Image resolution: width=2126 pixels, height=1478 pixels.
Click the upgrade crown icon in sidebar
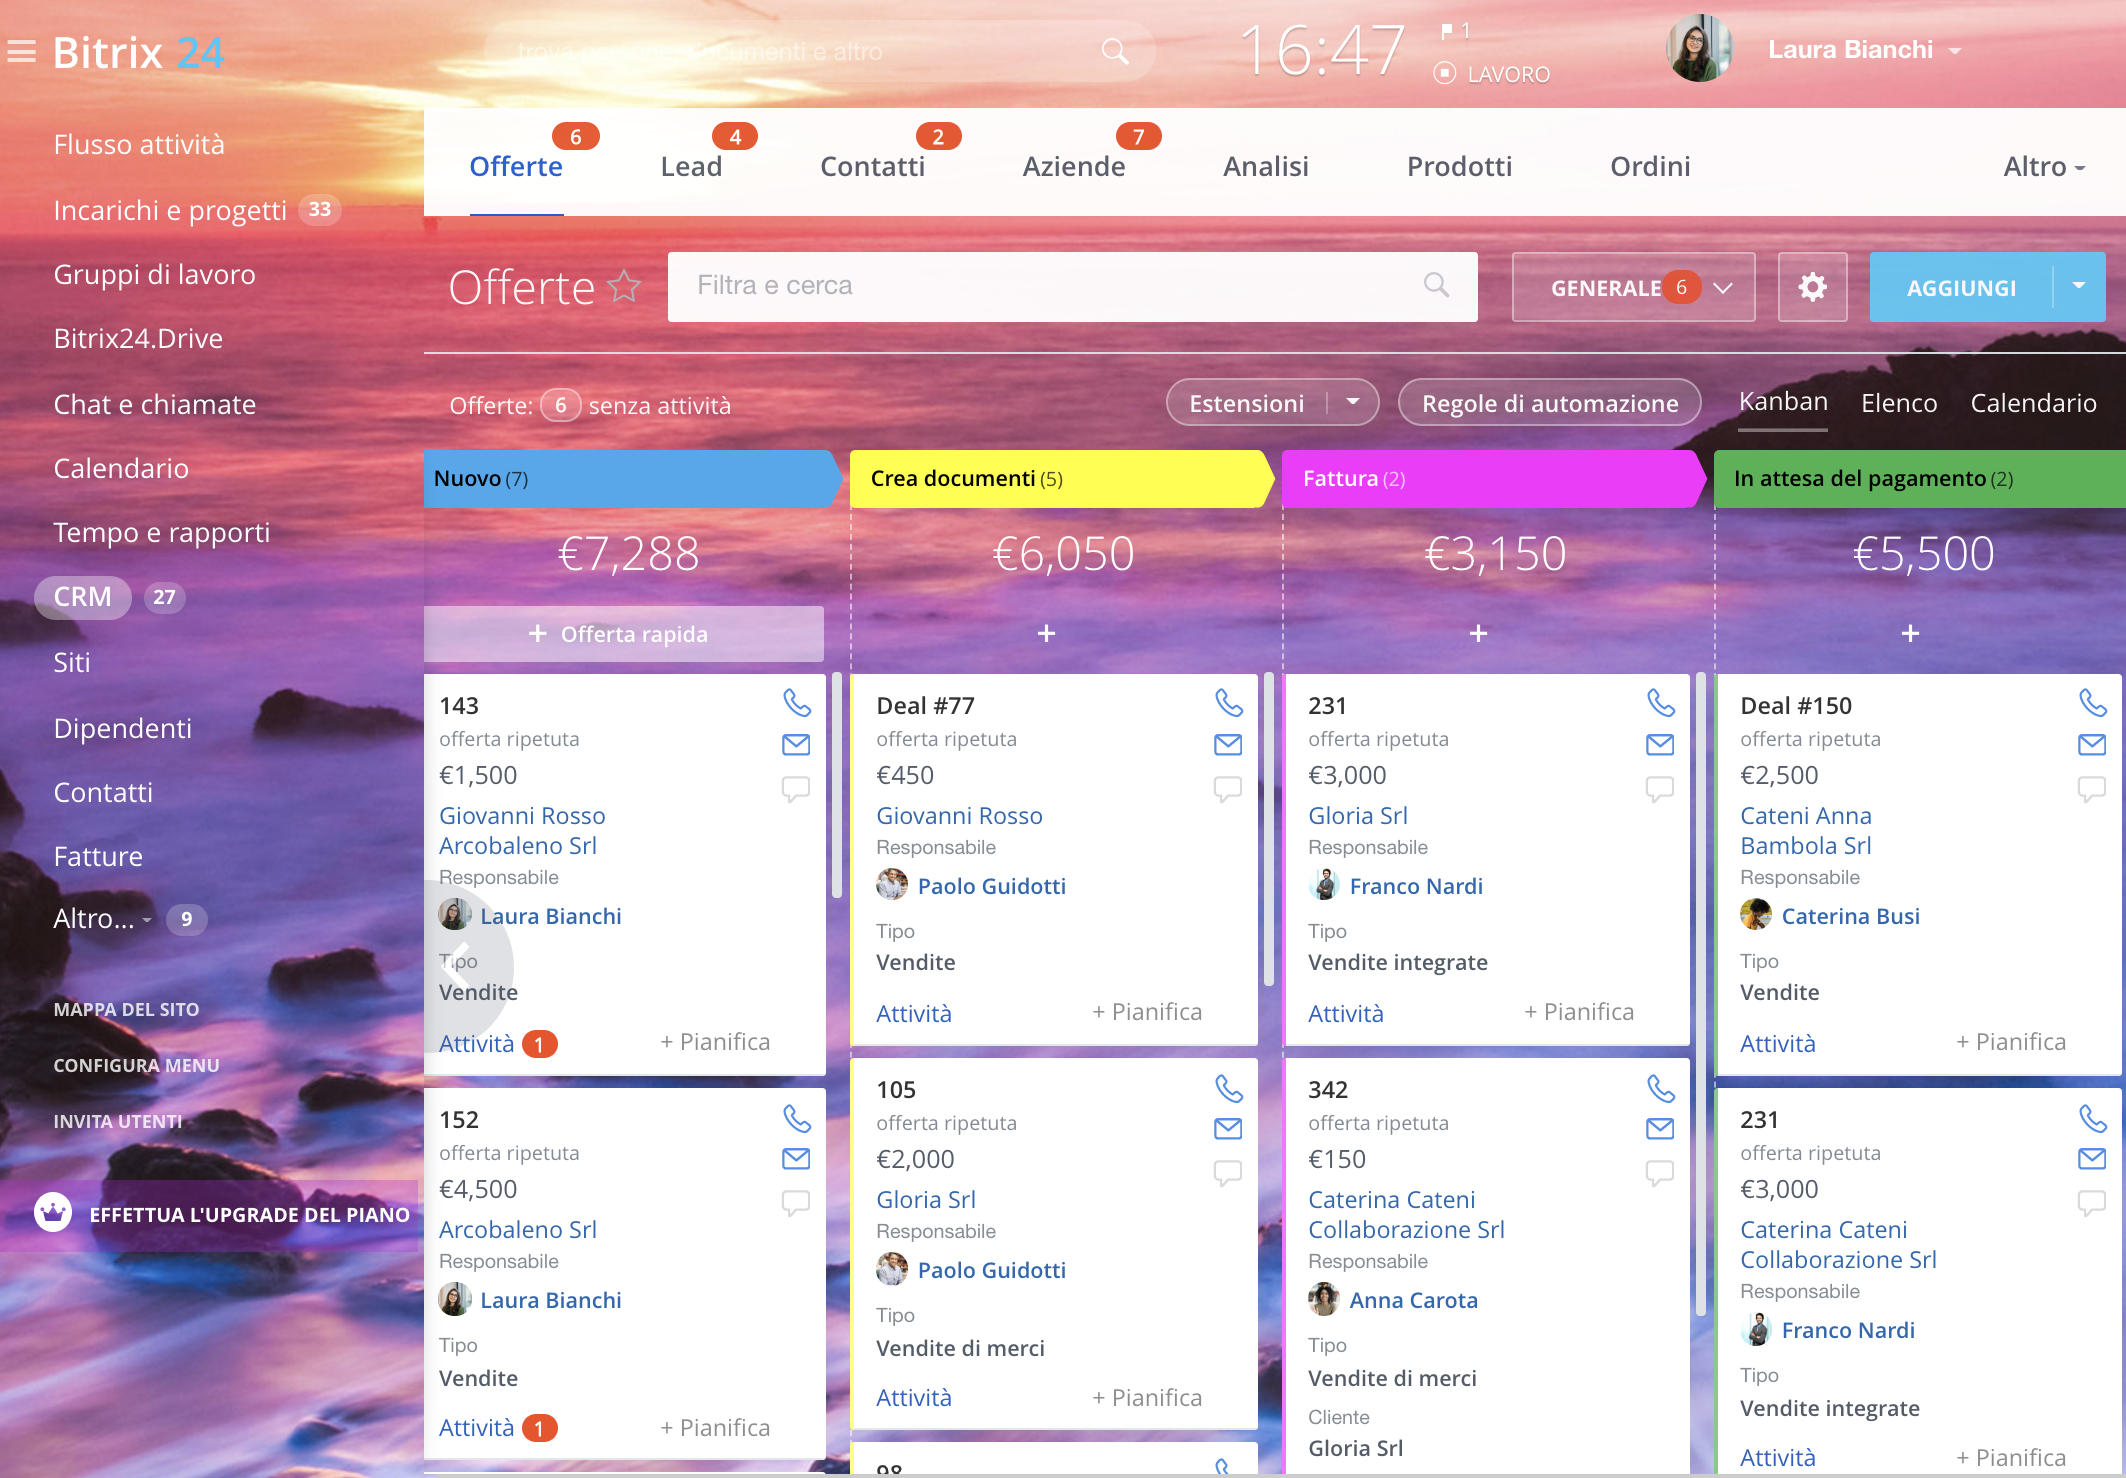click(52, 1213)
